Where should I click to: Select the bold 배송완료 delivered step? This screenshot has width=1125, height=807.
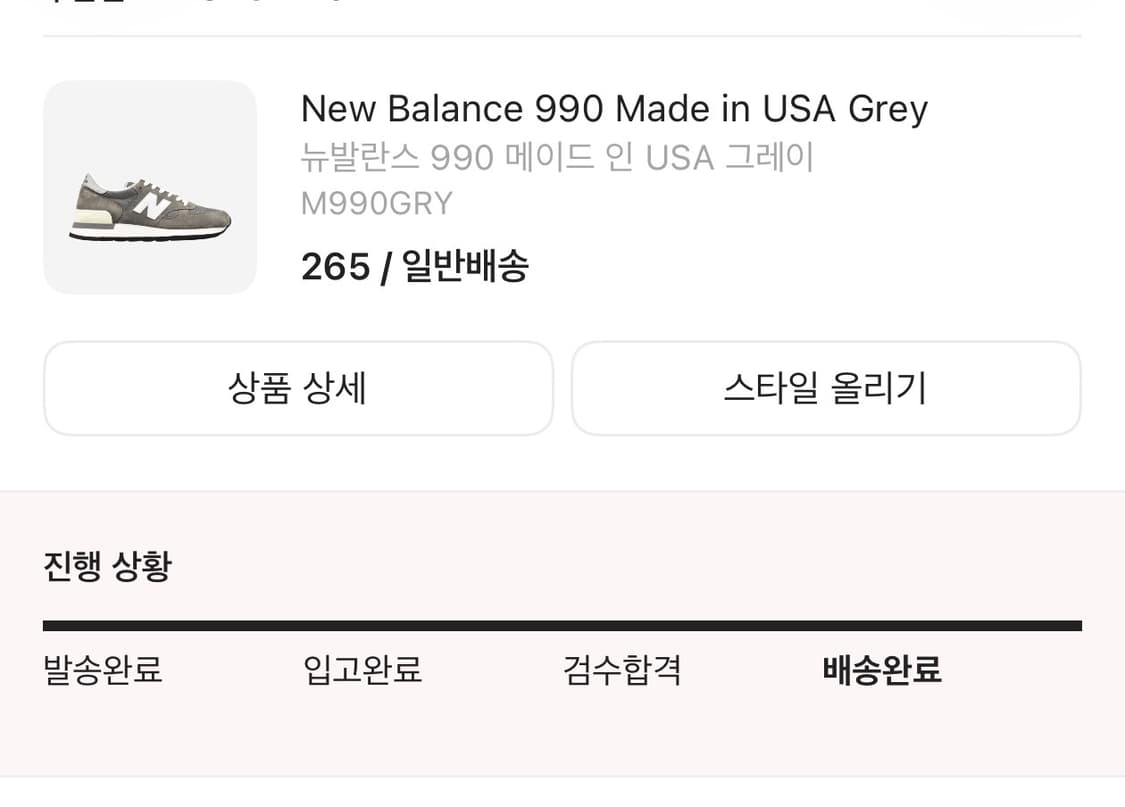[x=881, y=672]
